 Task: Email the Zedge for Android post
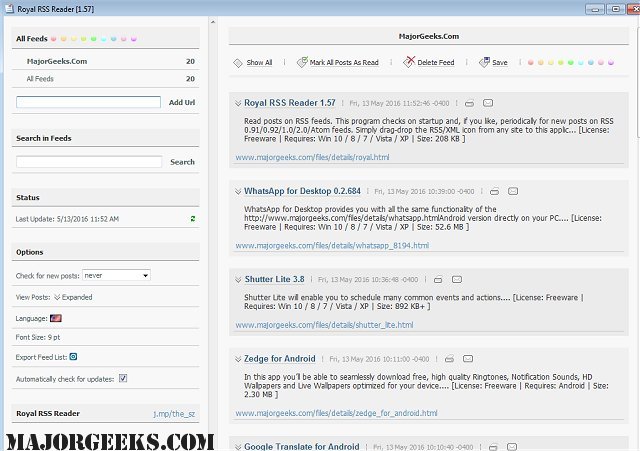(468, 358)
